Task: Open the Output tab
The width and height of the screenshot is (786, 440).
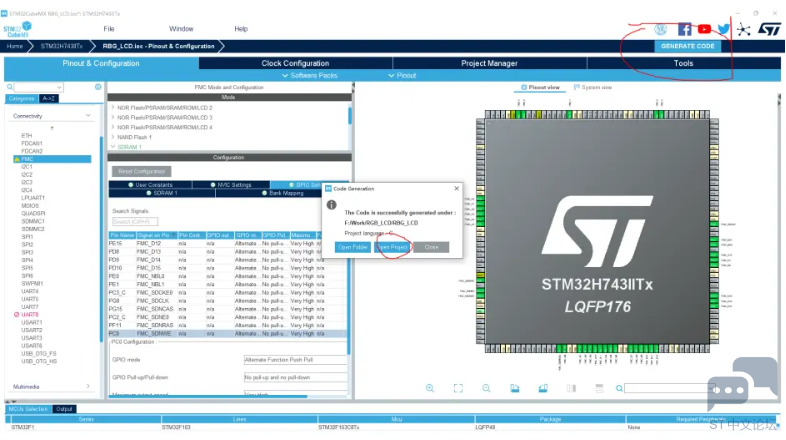Action: (x=64, y=409)
